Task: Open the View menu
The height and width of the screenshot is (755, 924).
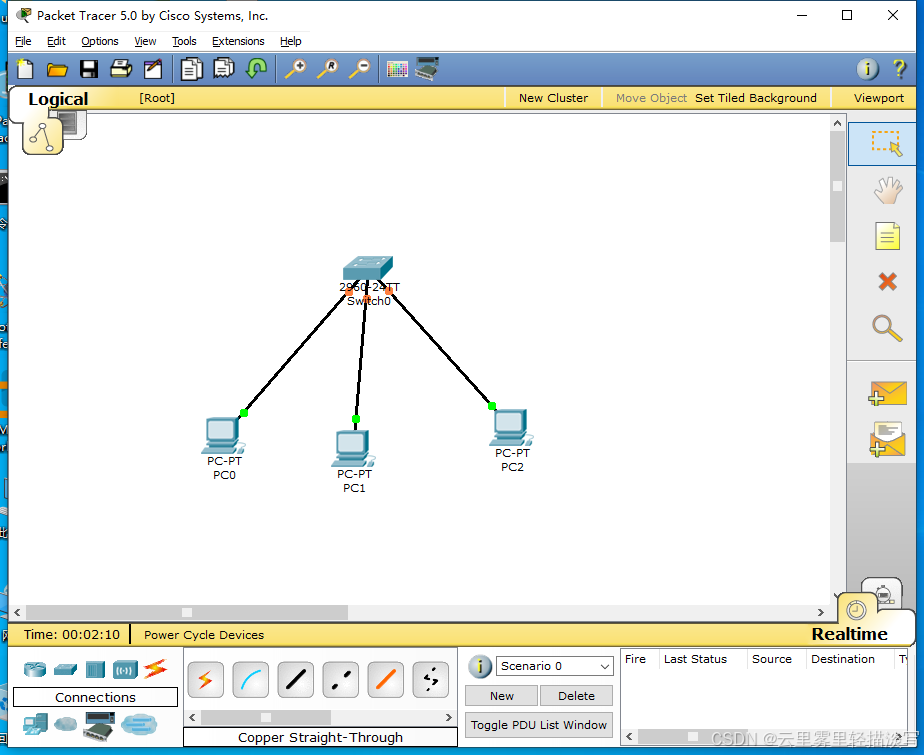Action: coord(145,41)
